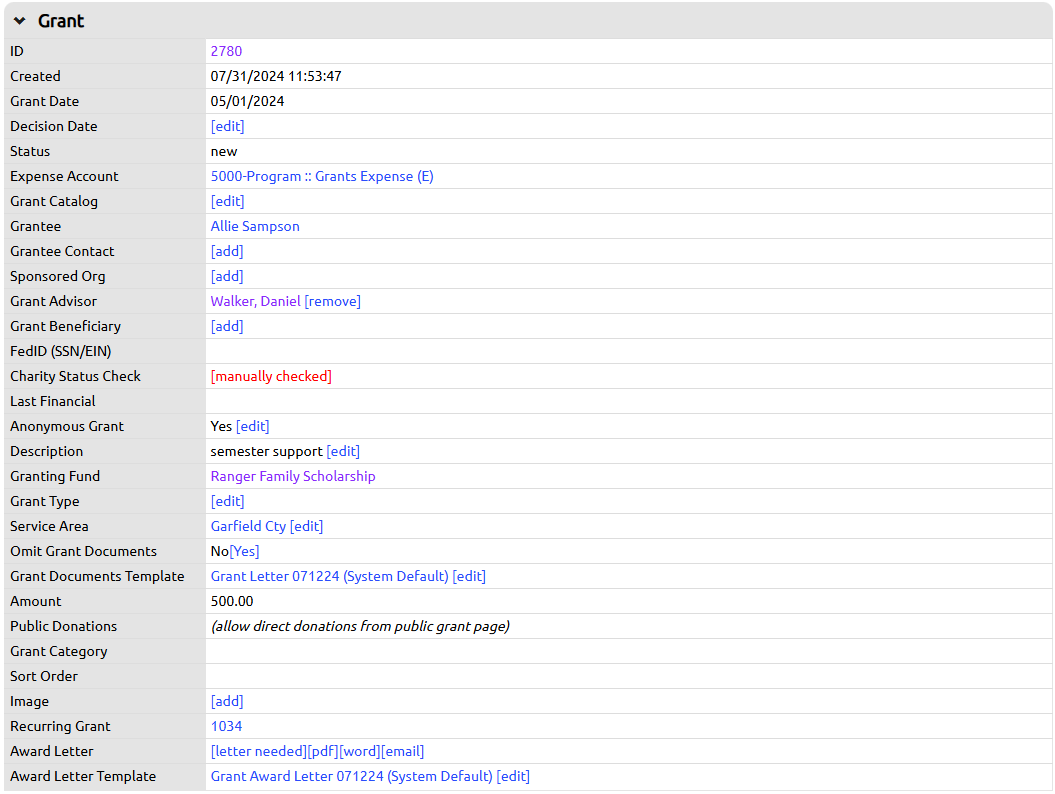Image resolution: width=1055 pixels, height=794 pixels.
Task: Edit the Decision Date
Action: (227, 127)
